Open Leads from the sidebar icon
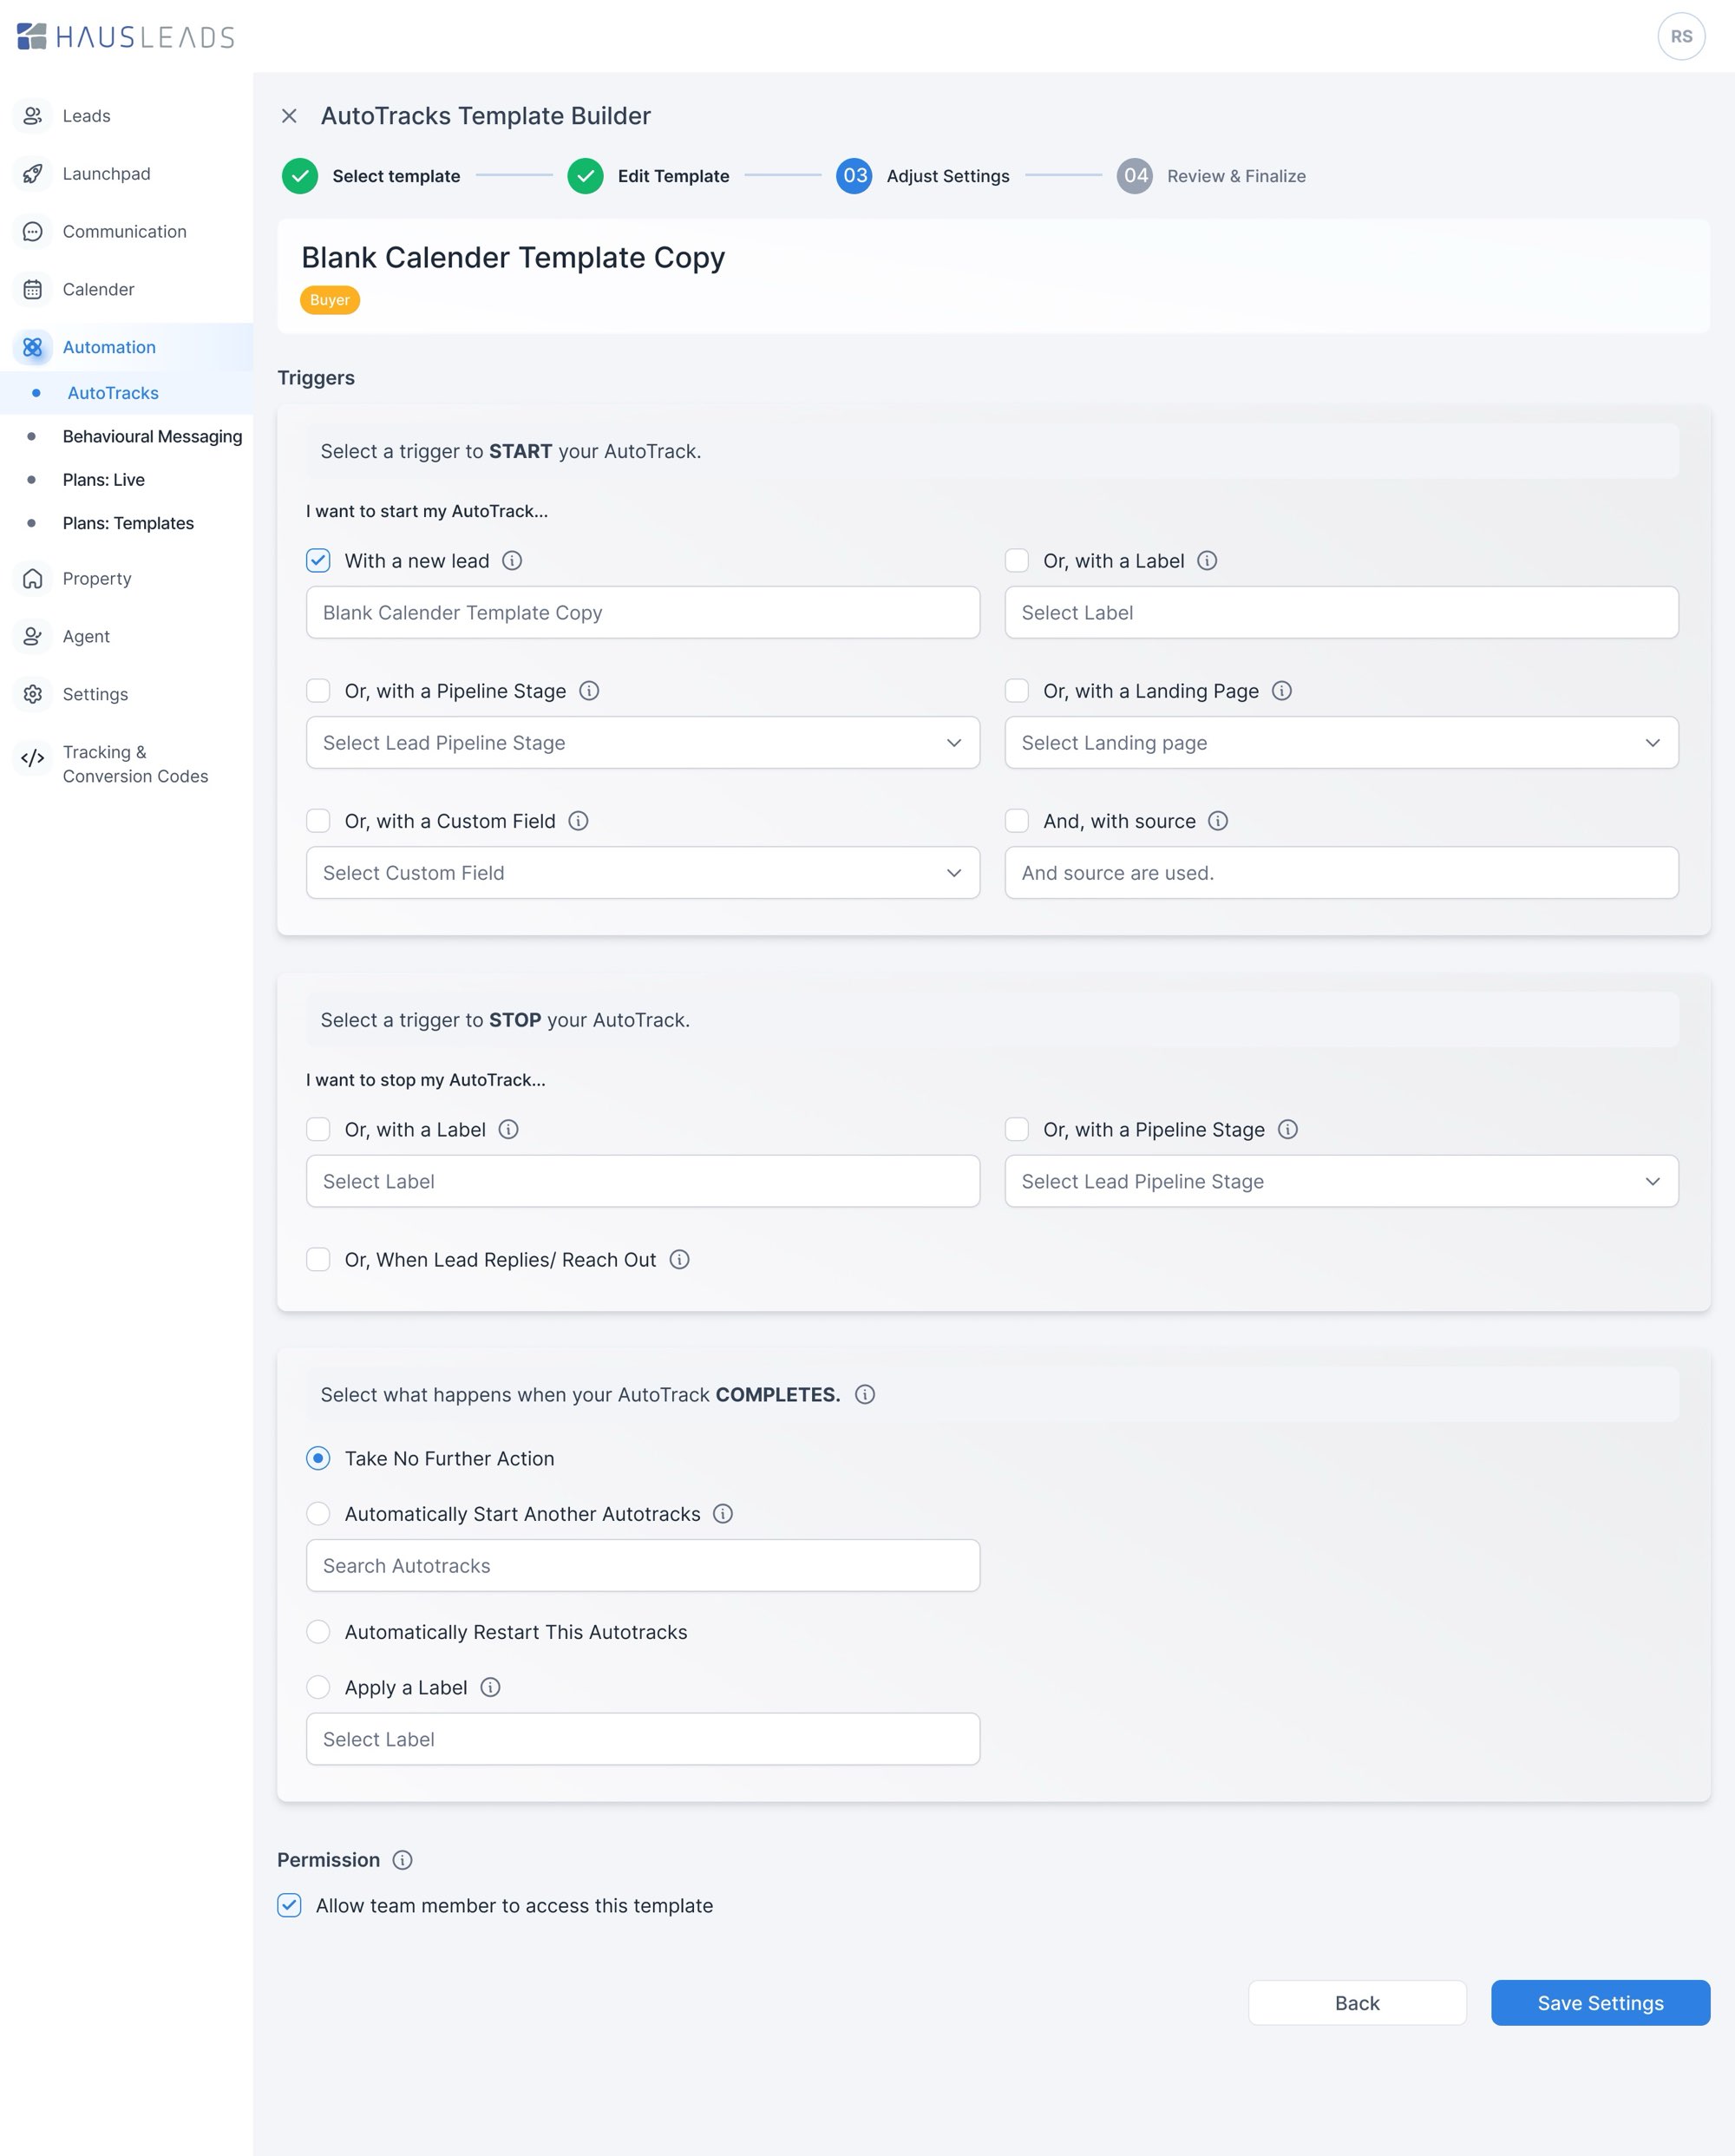 click(32, 116)
